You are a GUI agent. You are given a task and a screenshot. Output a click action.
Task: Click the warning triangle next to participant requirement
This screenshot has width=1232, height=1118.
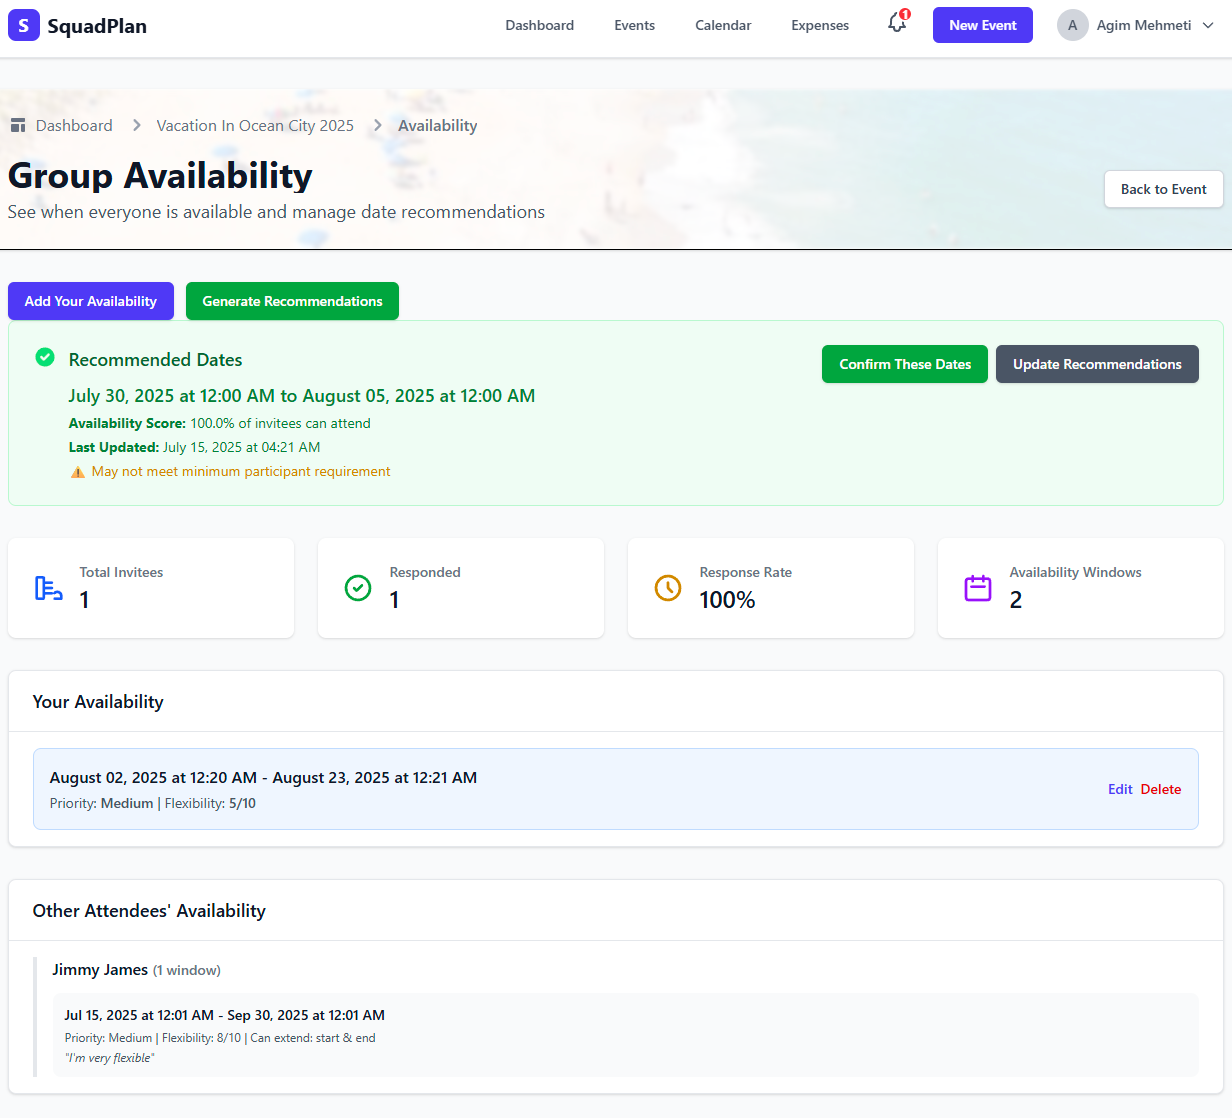tap(78, 471)
